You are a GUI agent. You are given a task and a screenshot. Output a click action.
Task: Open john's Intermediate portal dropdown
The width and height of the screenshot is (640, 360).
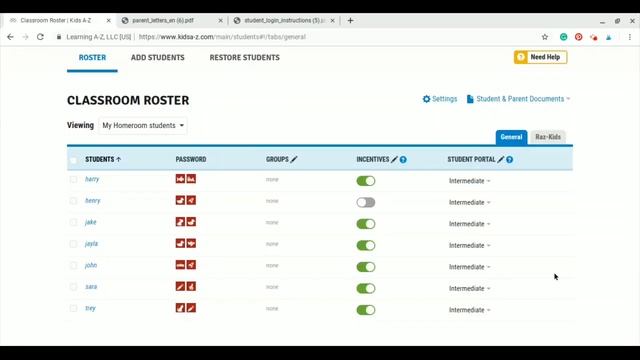(469, 267)
